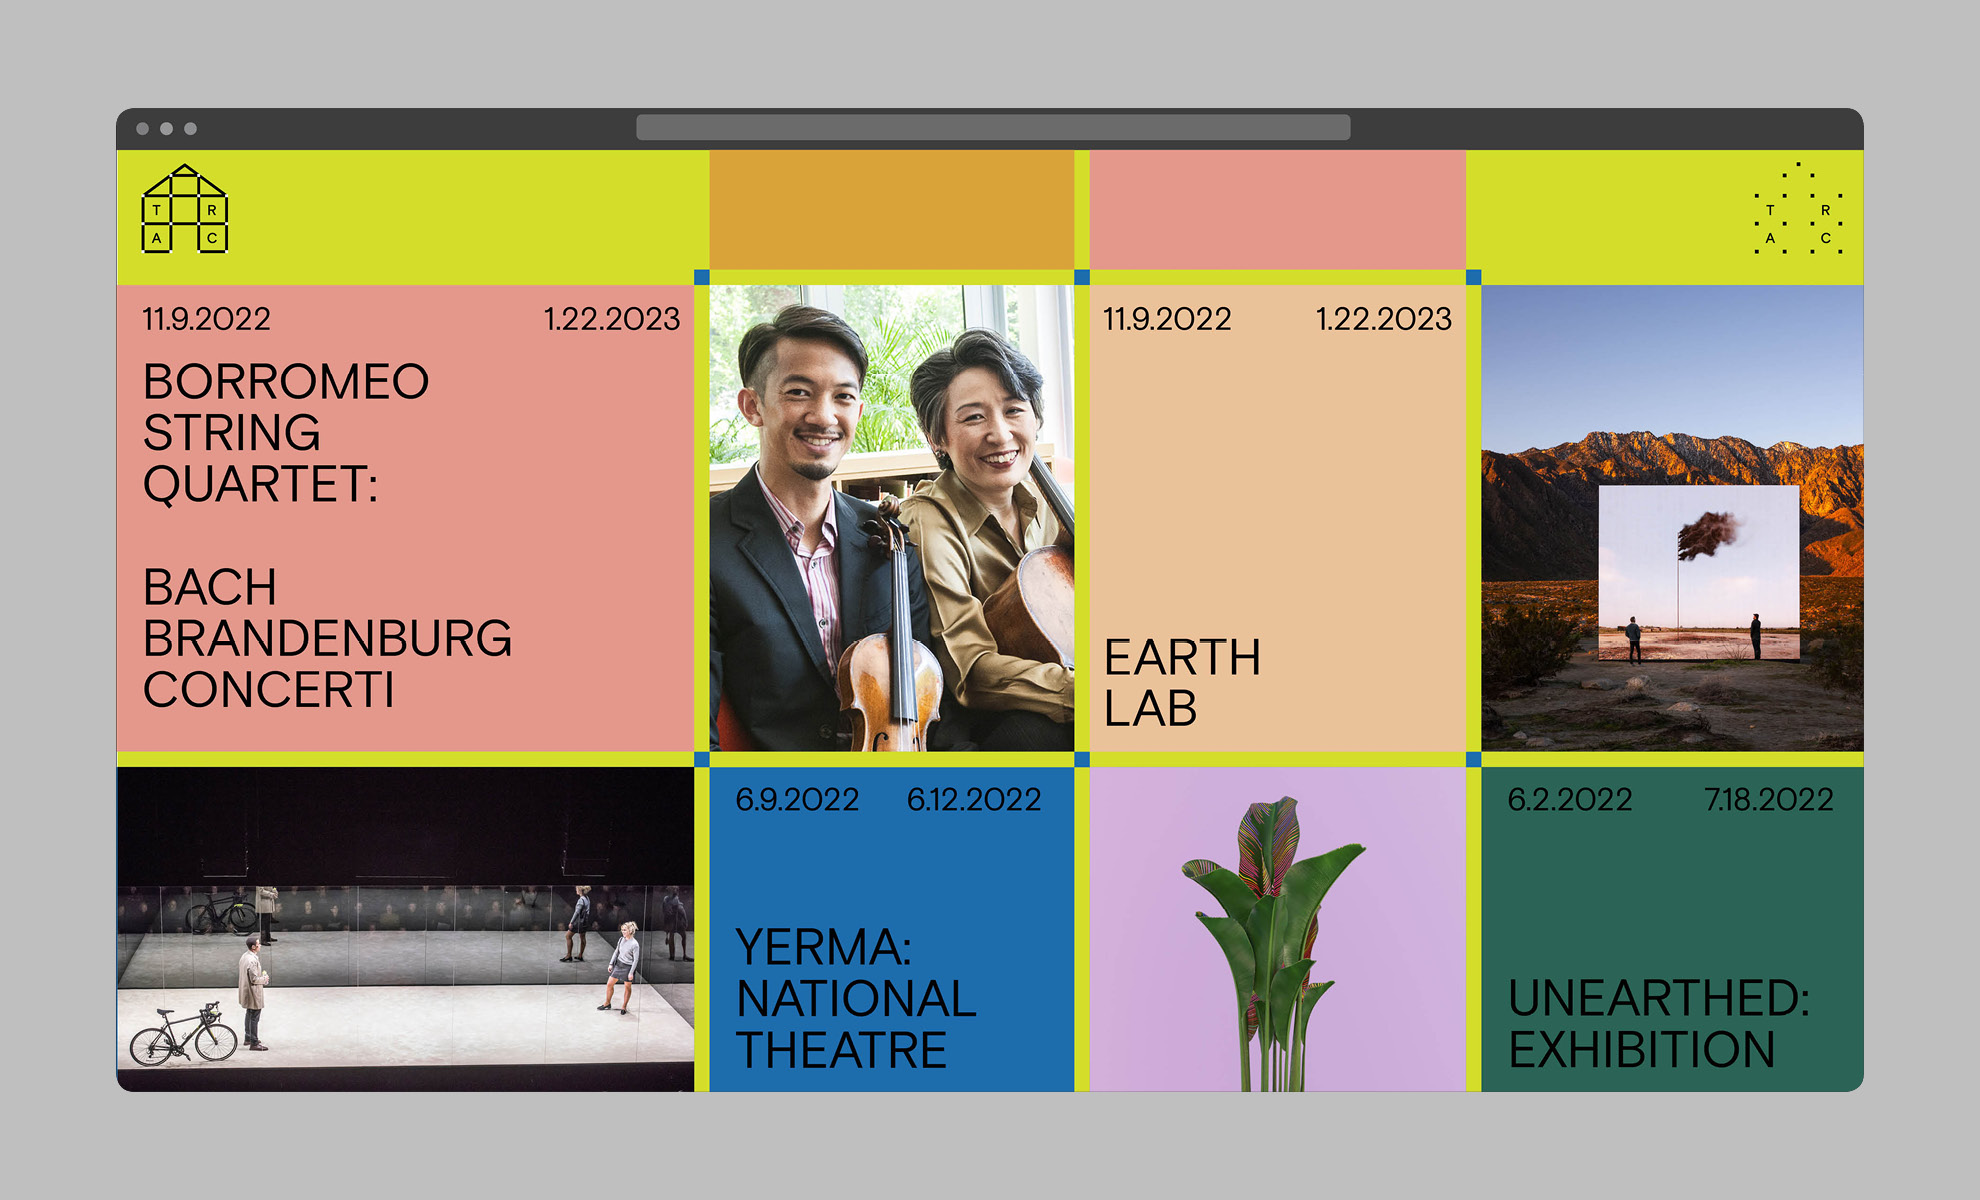Open Yerma: National Theatre event title
Viewport: 1980px width, 1200px height.
click(856, 998)
